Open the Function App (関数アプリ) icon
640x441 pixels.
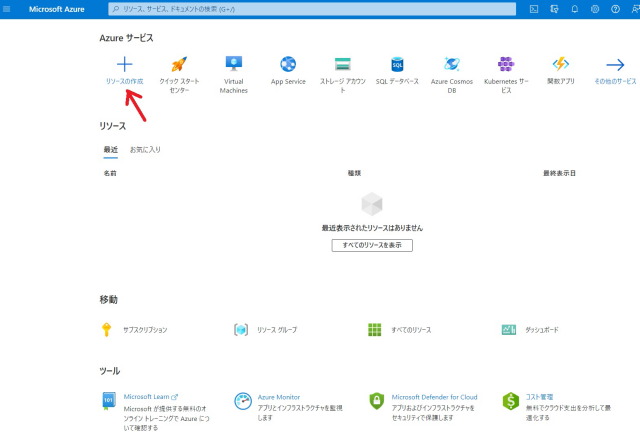tap(560, 64)
